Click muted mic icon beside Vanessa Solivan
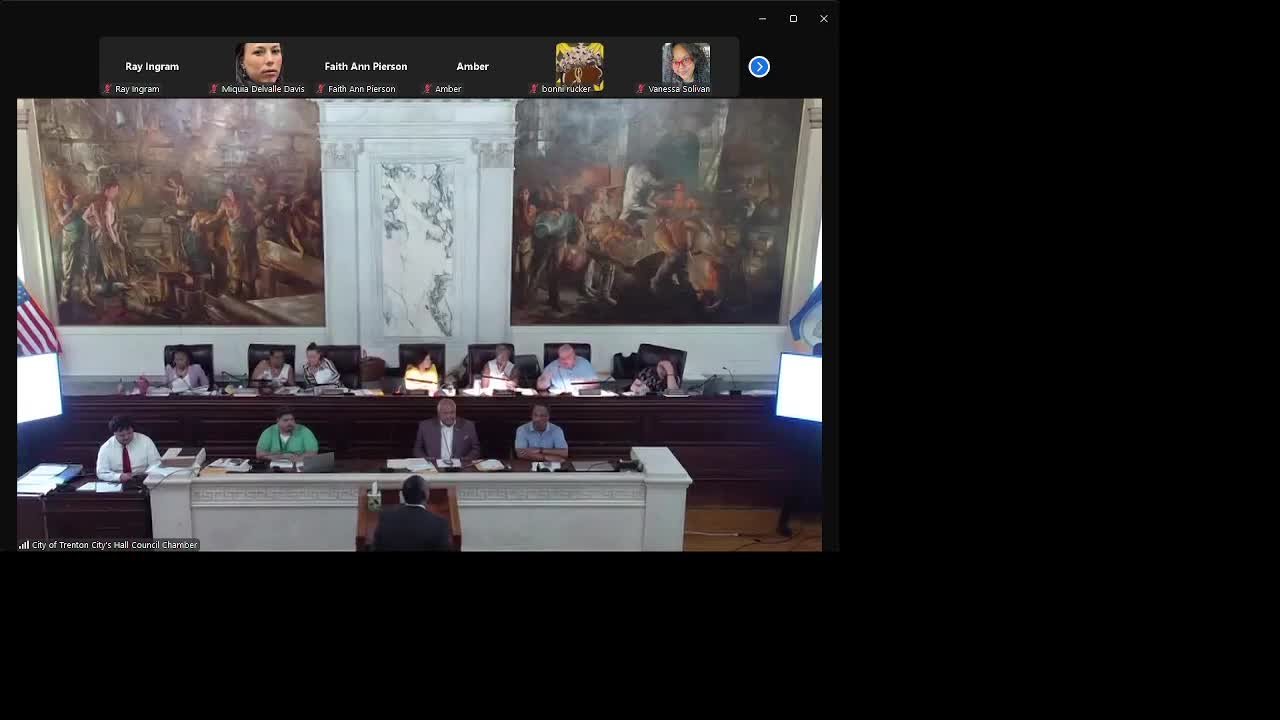 641,89
